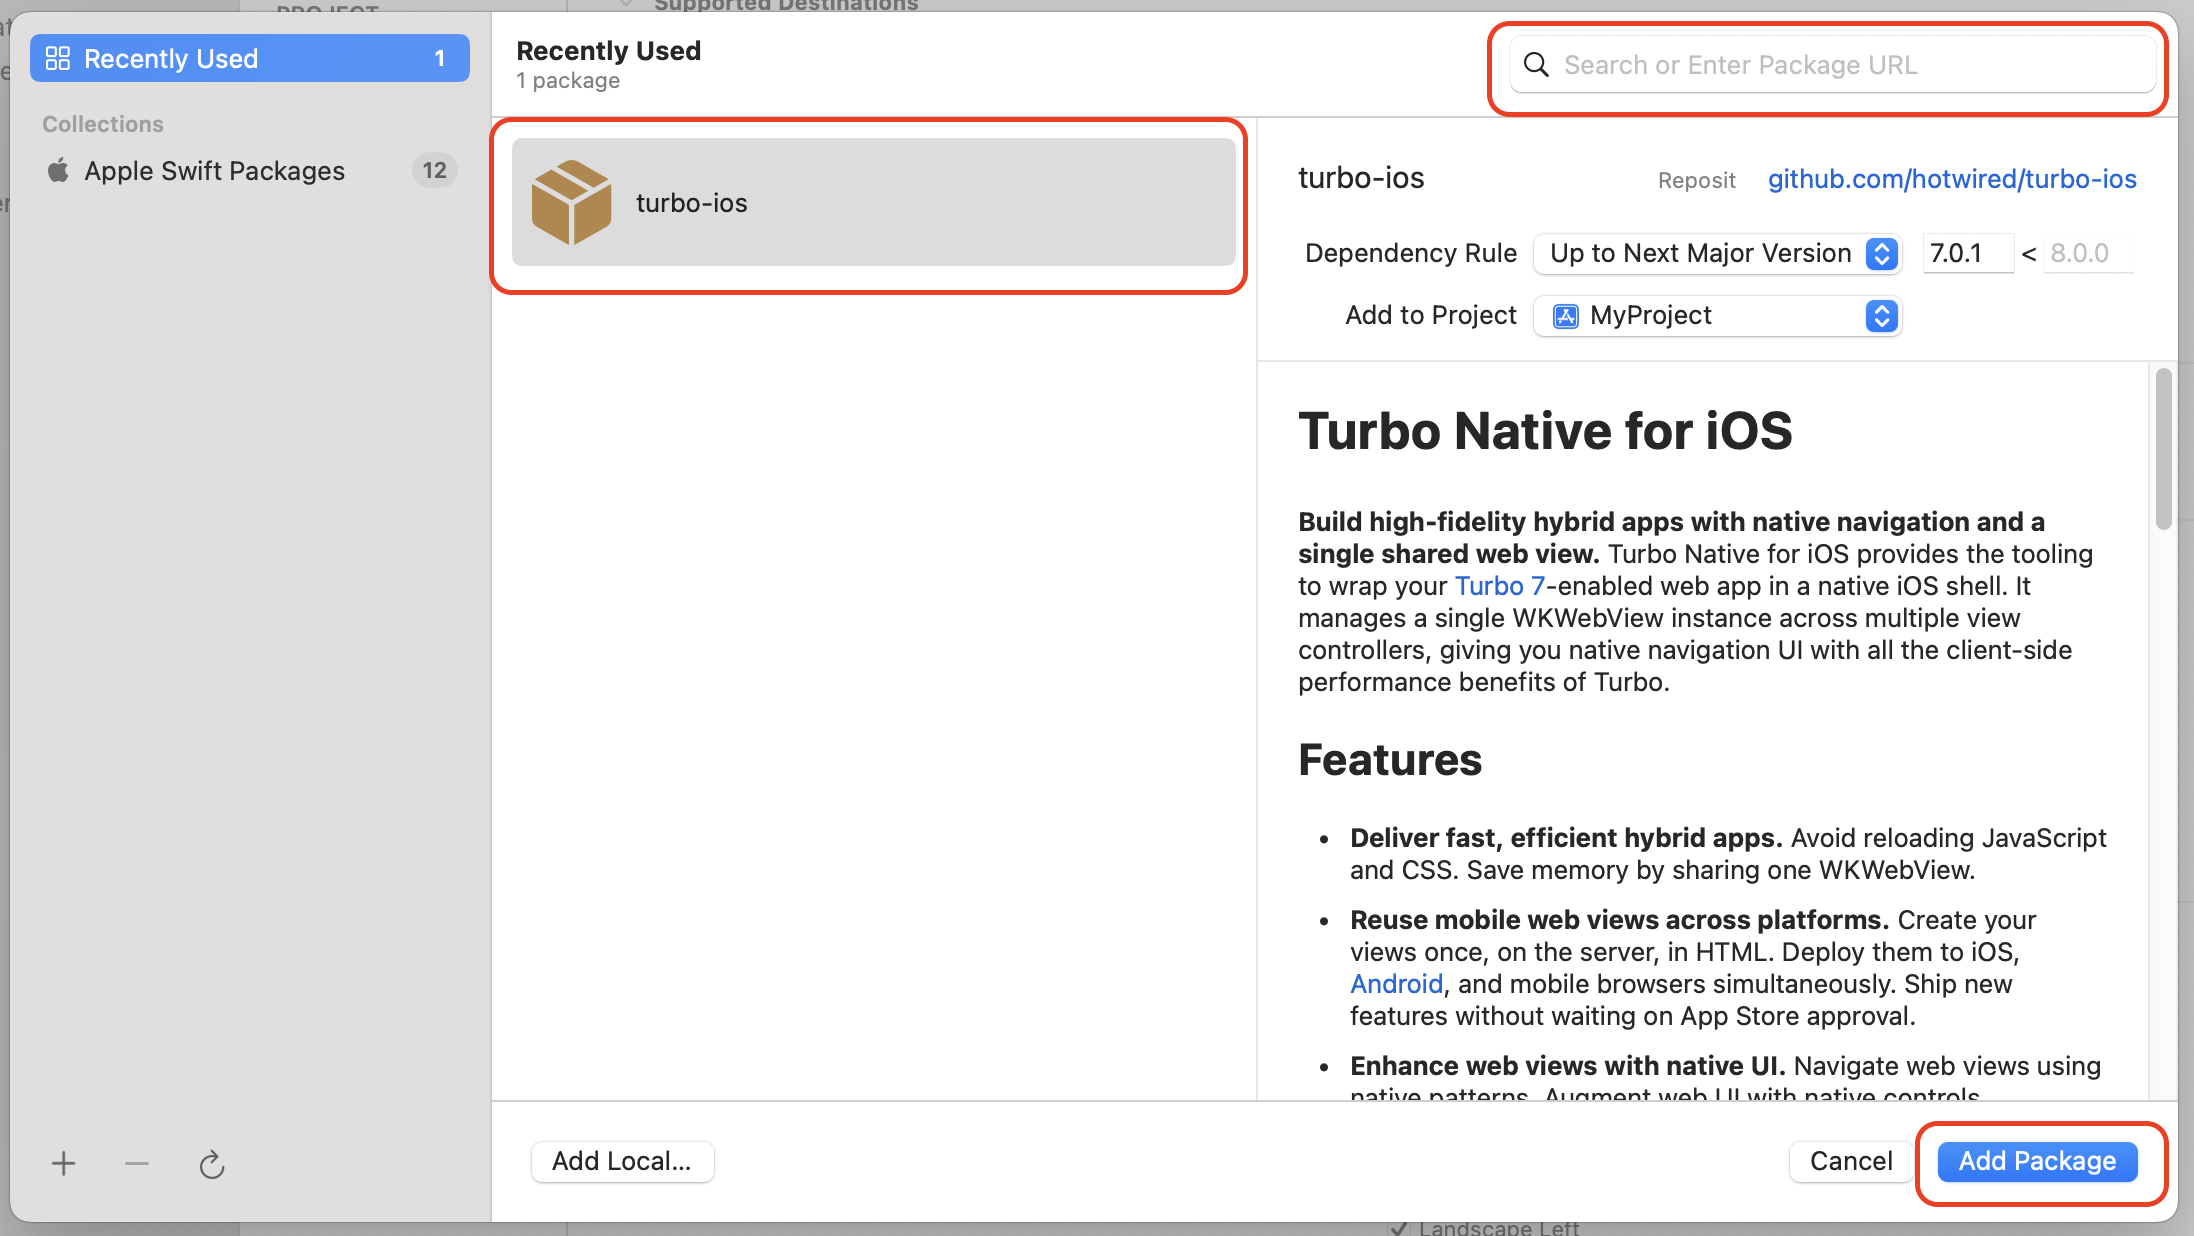
Task: Remove collection with the minus icon
Action: pos(137,1164)
